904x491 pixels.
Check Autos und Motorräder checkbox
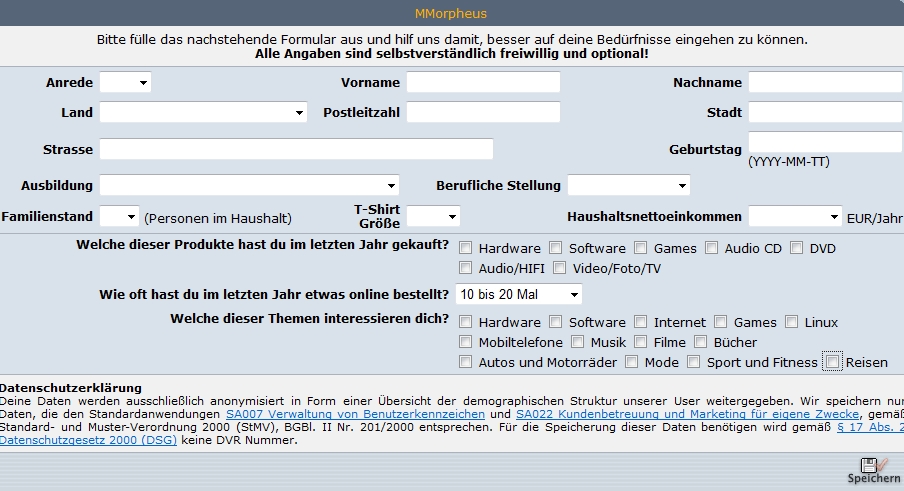(x=465, y=362)
